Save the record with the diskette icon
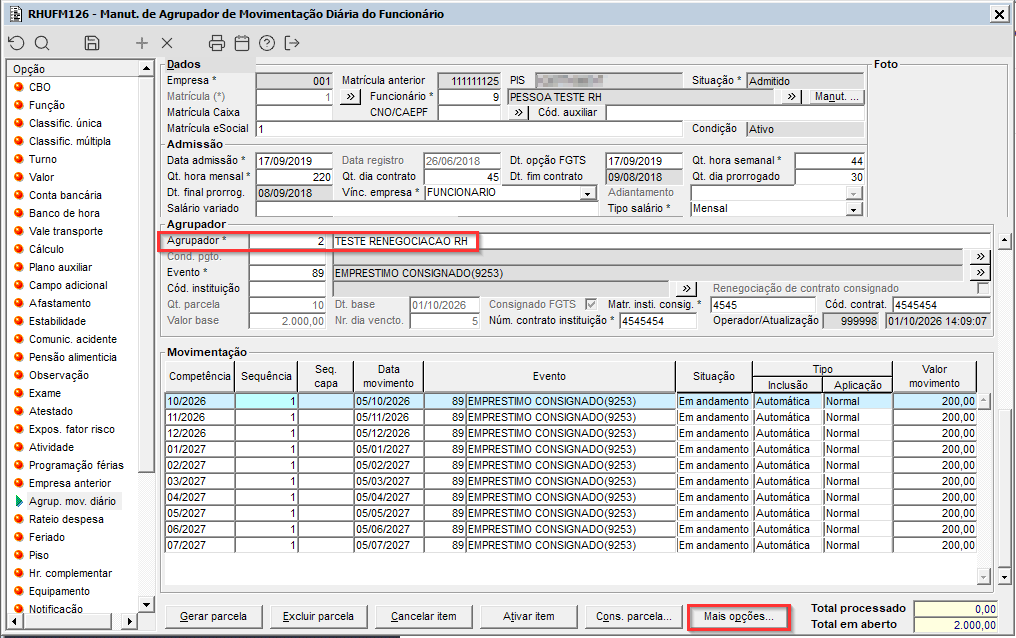 (92, 43)
